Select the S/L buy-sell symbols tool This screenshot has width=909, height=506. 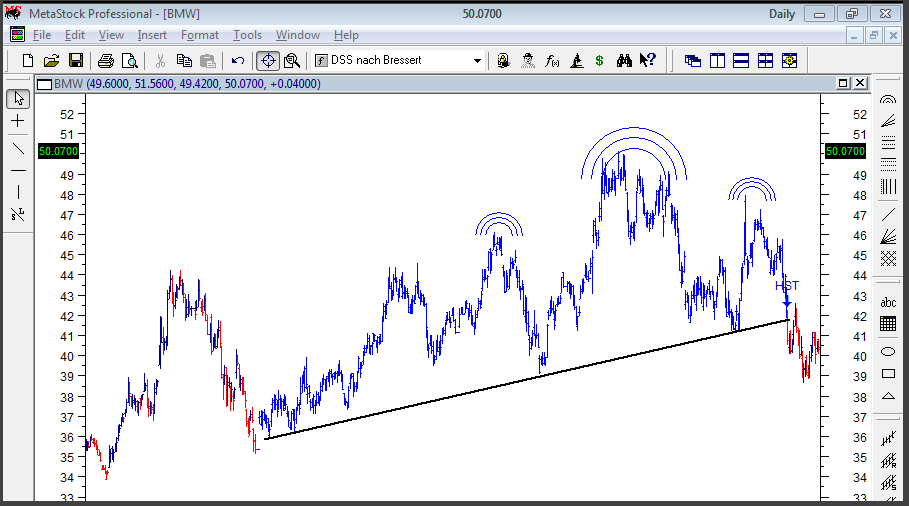coord(18,214)
